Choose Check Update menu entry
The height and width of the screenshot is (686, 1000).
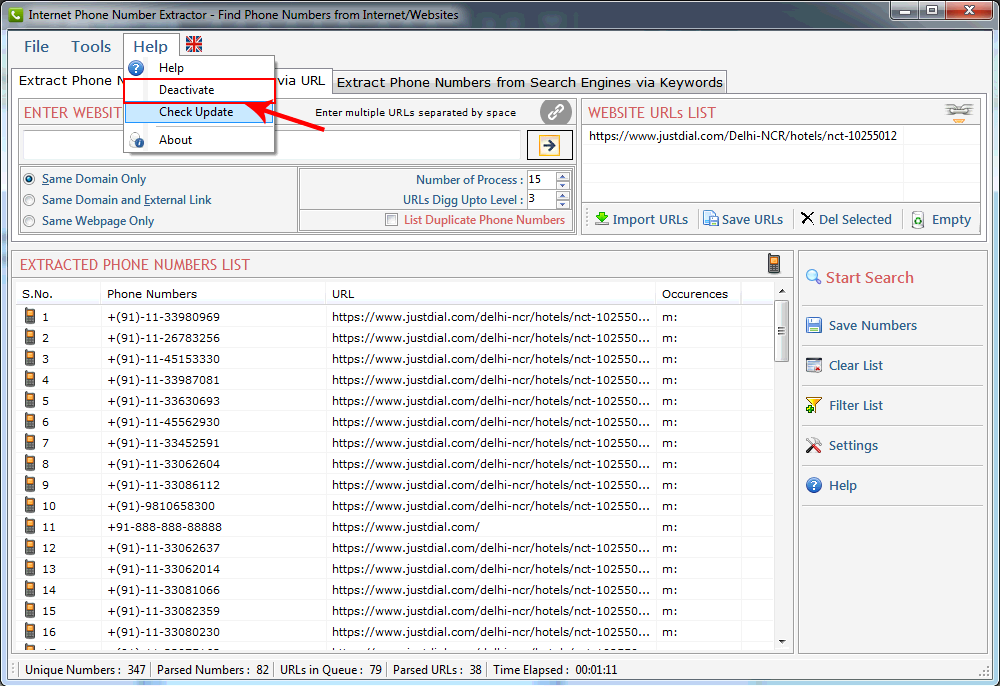200,112
